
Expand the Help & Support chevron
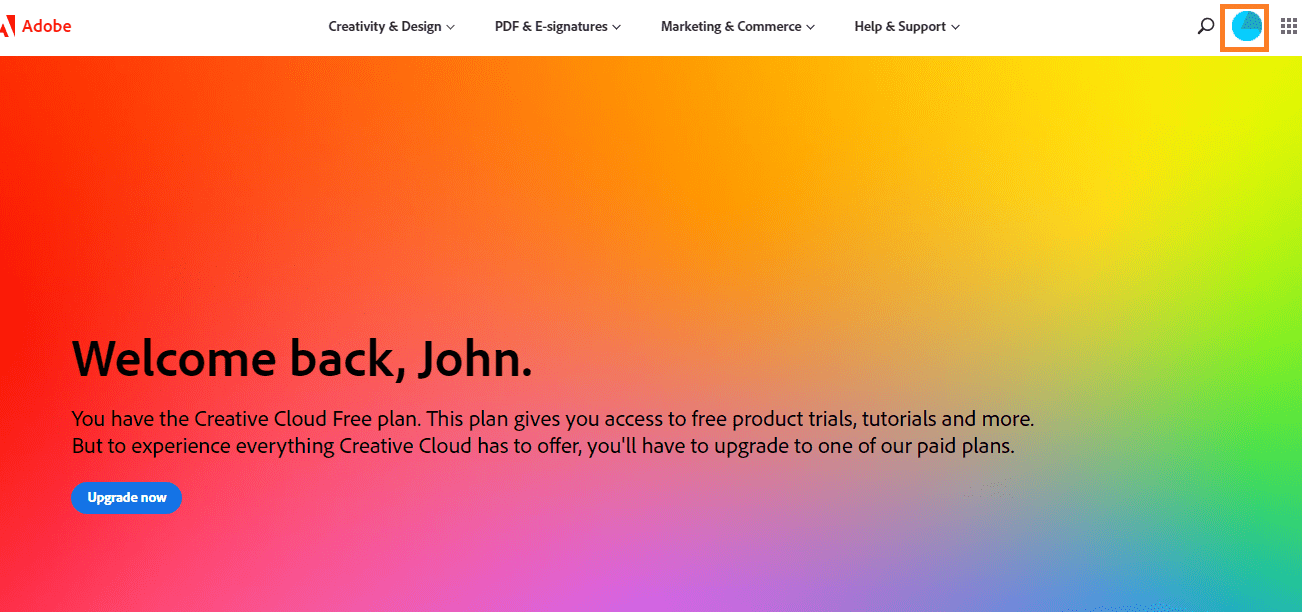coord(954,27)
